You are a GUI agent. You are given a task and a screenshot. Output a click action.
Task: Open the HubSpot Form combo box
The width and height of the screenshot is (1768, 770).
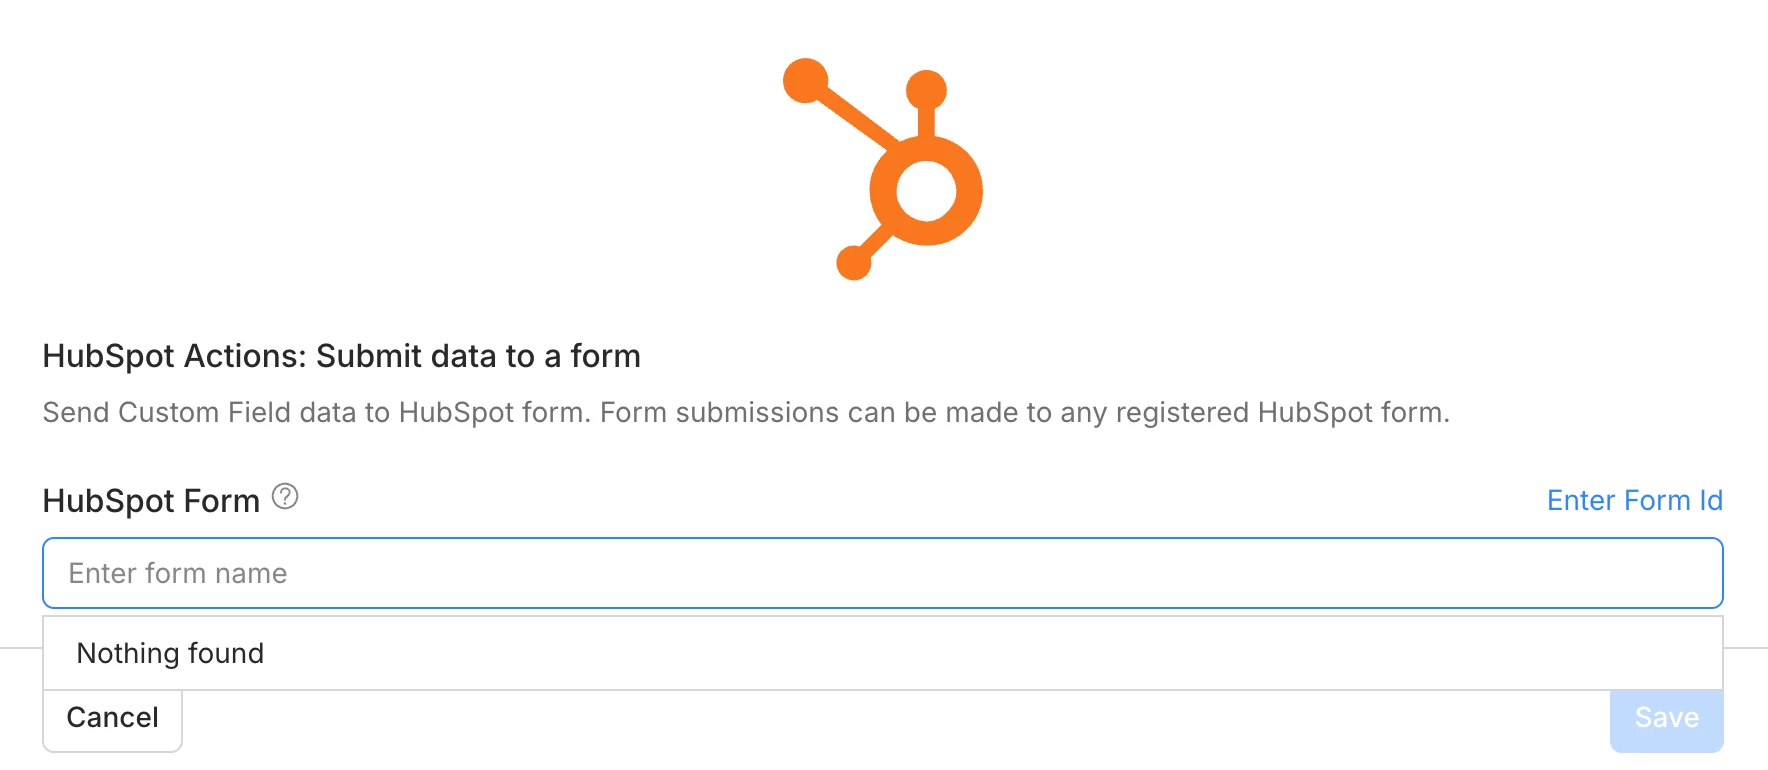pos(882,573)
